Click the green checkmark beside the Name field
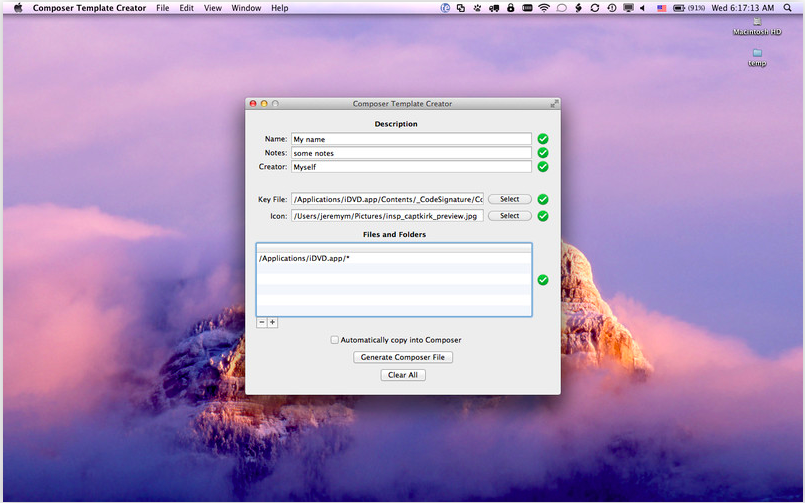Screen dimensions: 805x503 click(543, 139)
